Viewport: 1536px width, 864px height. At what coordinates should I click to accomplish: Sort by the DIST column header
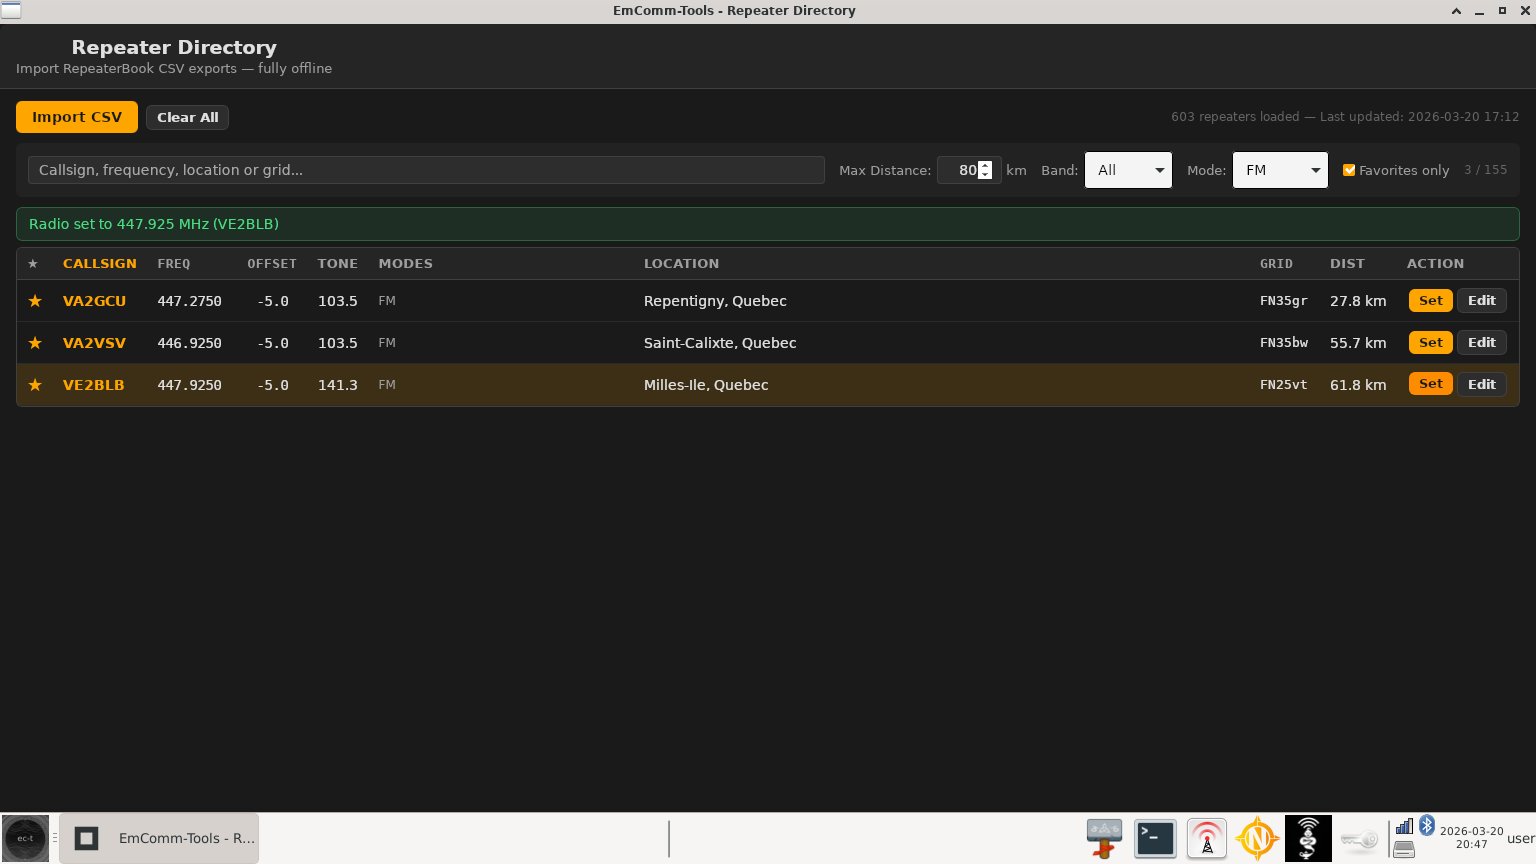point(1347,264)
